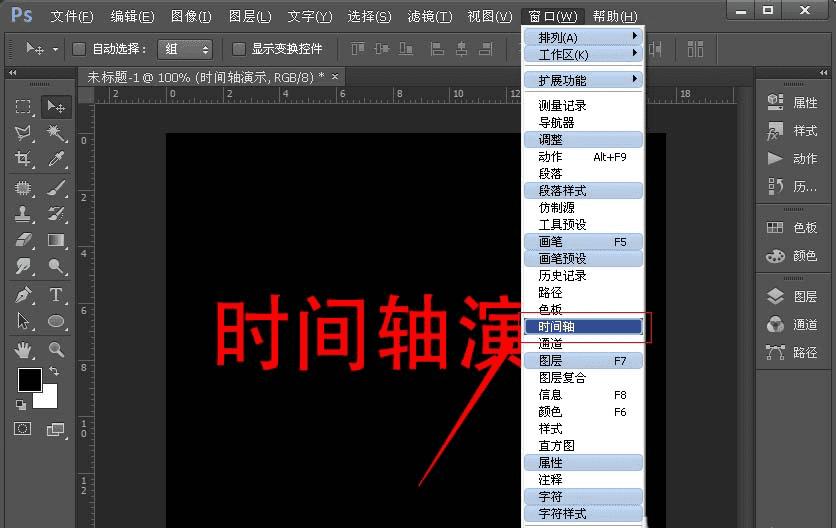Viewport: 836px width, 528px height.
Task: Expand the 工作区(K) submenu
Action: tap(583, 54)
